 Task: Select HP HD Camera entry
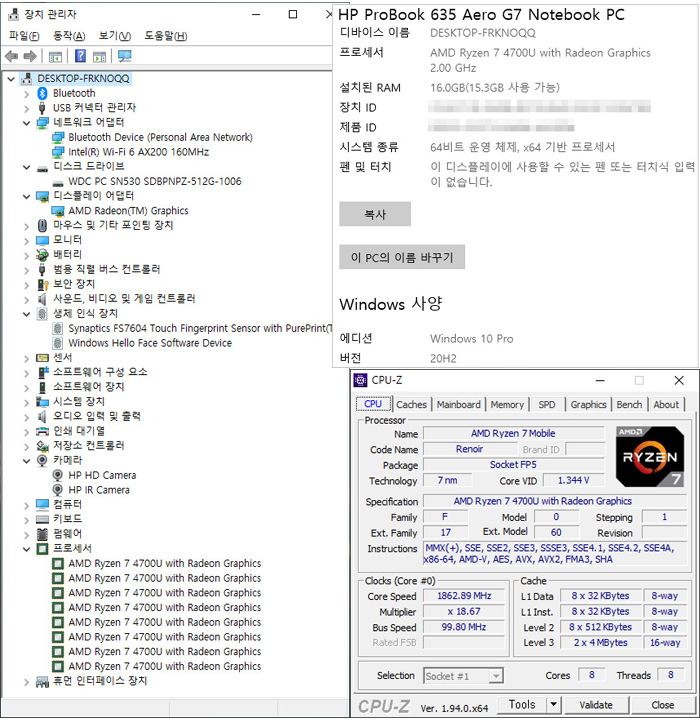point(102,475)
